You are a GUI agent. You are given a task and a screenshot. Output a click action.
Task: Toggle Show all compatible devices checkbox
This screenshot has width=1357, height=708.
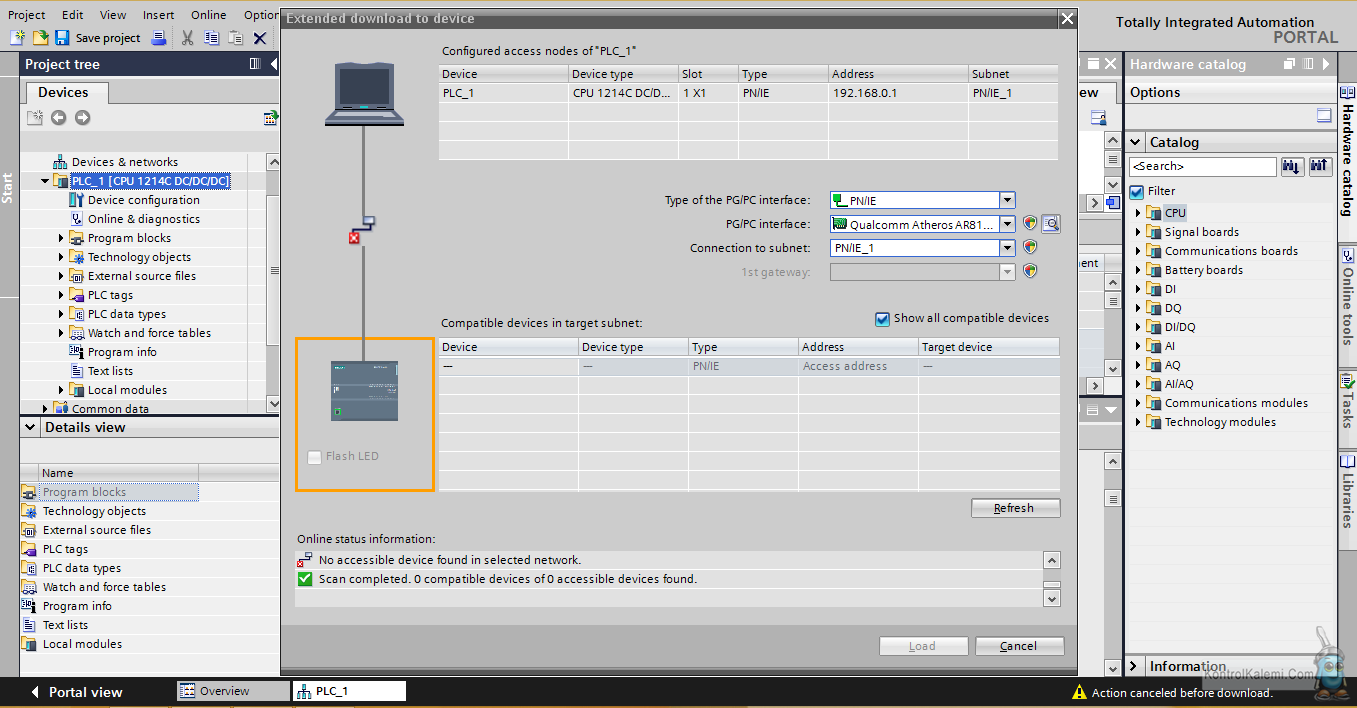(882, 319)
